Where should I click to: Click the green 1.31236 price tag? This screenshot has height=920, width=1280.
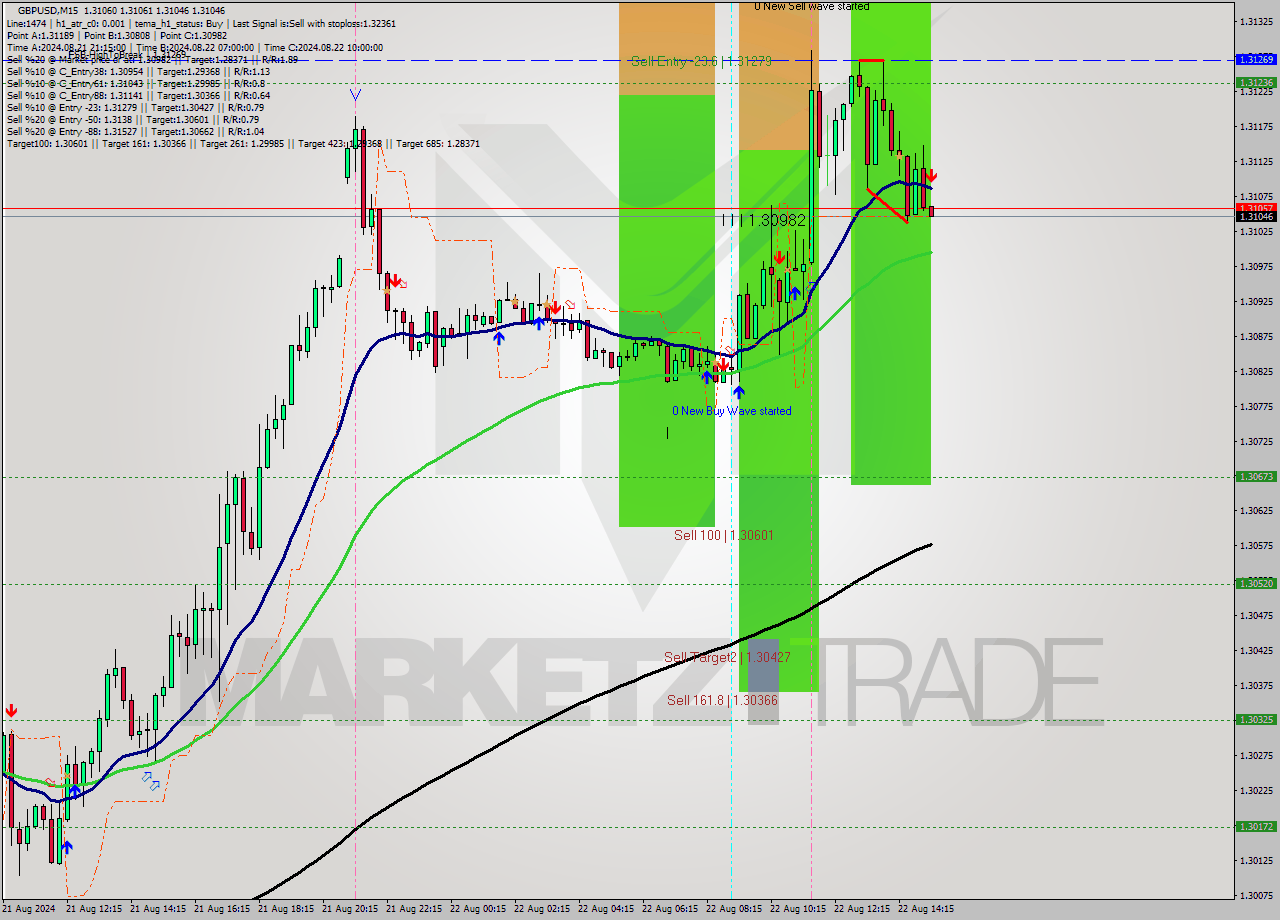coord(1256,83)
